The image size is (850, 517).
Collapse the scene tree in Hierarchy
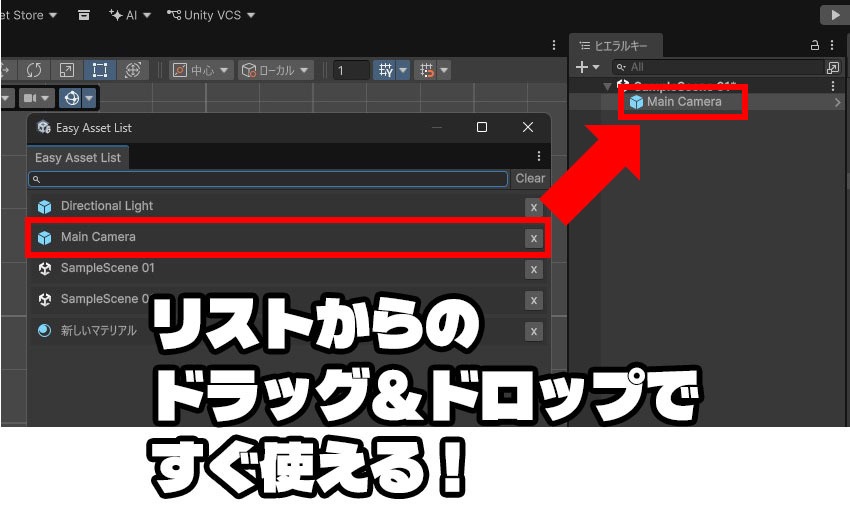pyautogui.click(x=607, y=86)
